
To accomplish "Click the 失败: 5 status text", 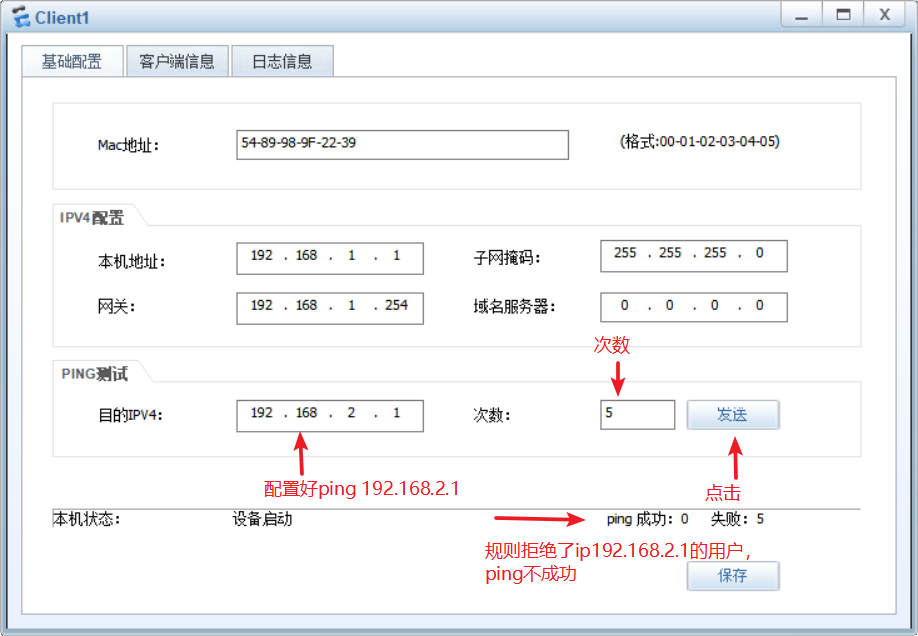I will [737, 519].
